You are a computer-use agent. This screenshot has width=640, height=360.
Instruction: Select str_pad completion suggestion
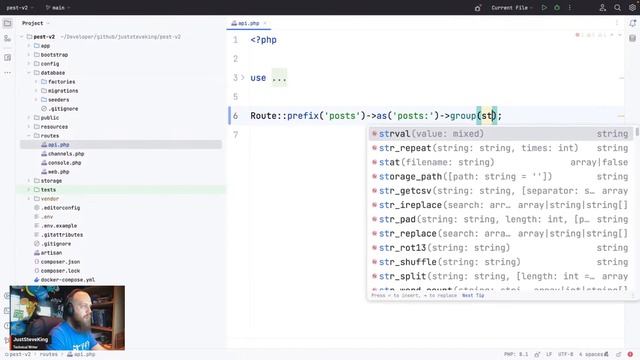pyautogui.click(x=501, y=219)
